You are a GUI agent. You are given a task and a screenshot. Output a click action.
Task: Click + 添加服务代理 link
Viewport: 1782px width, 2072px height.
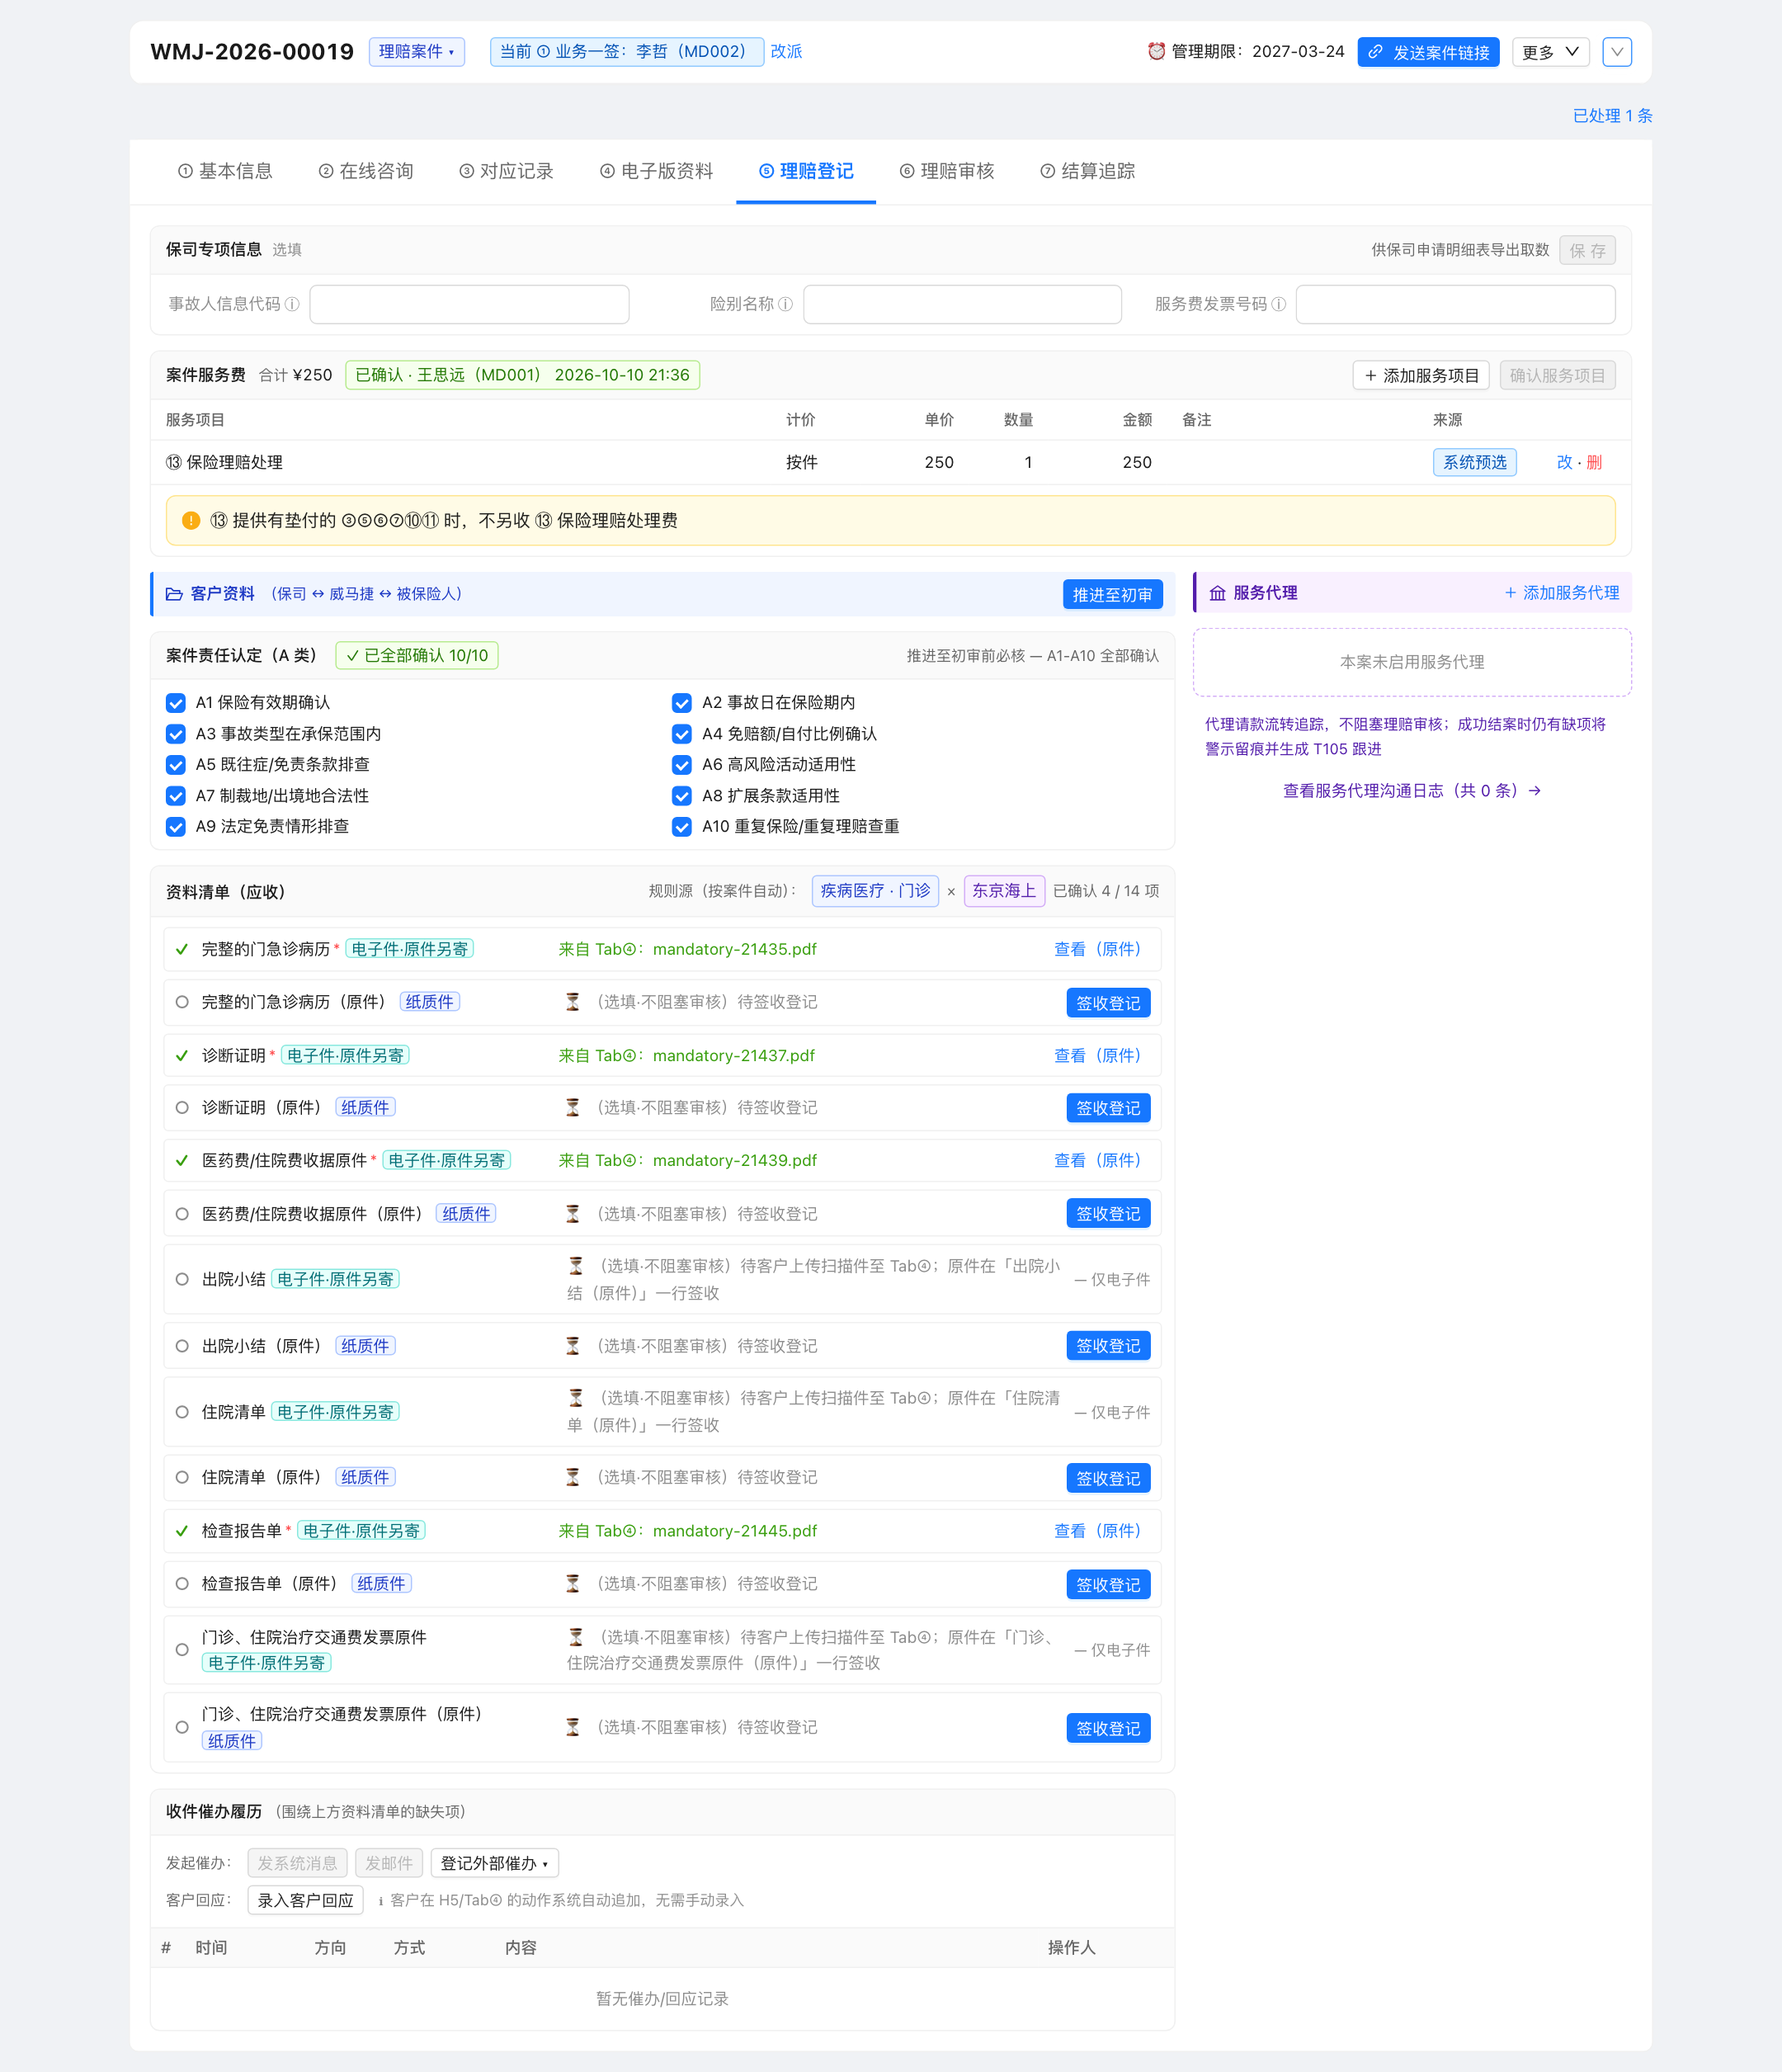[1562, 593]
